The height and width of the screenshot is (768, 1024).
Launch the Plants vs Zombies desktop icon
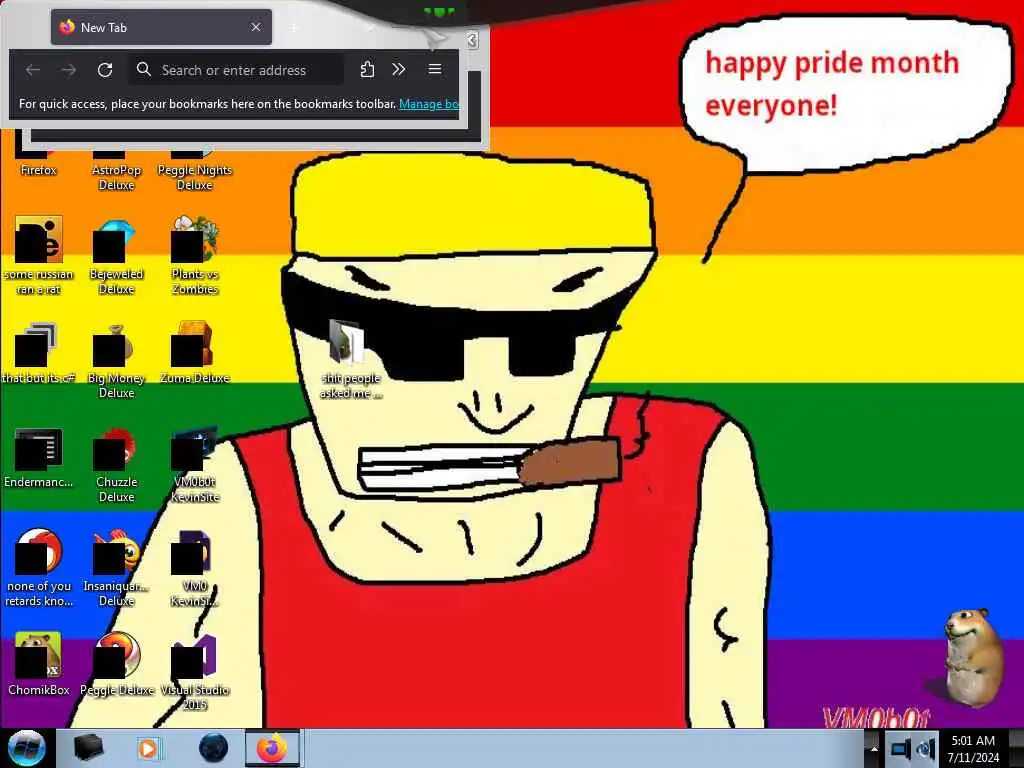(x=195, y=255)
